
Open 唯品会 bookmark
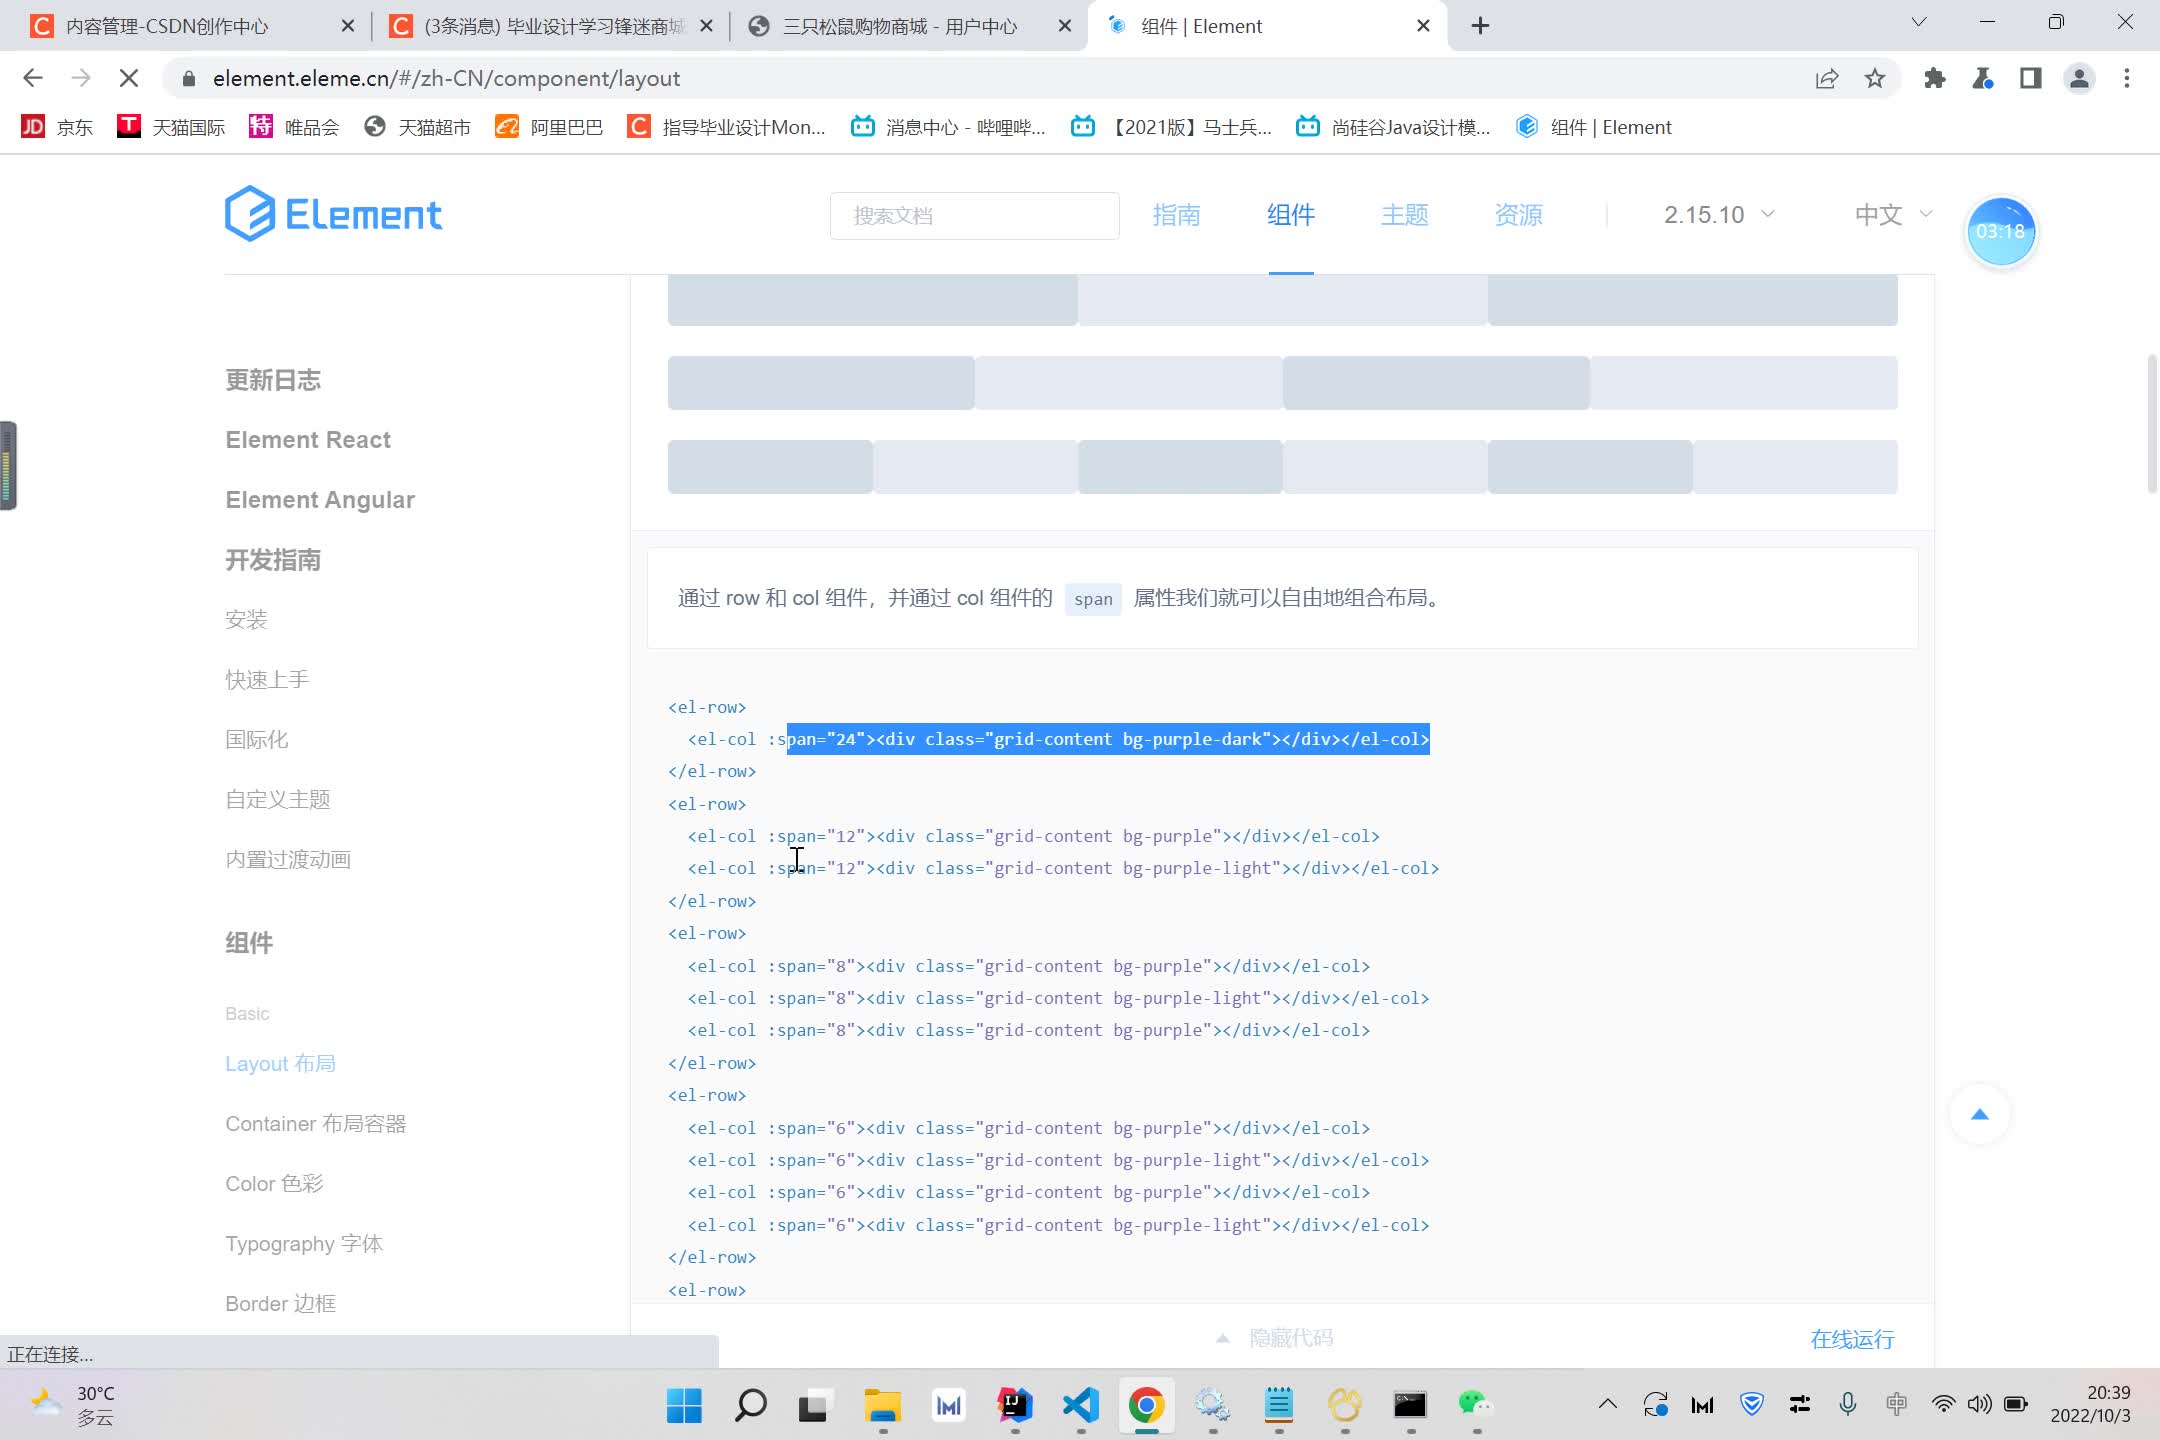coord(294,127)
